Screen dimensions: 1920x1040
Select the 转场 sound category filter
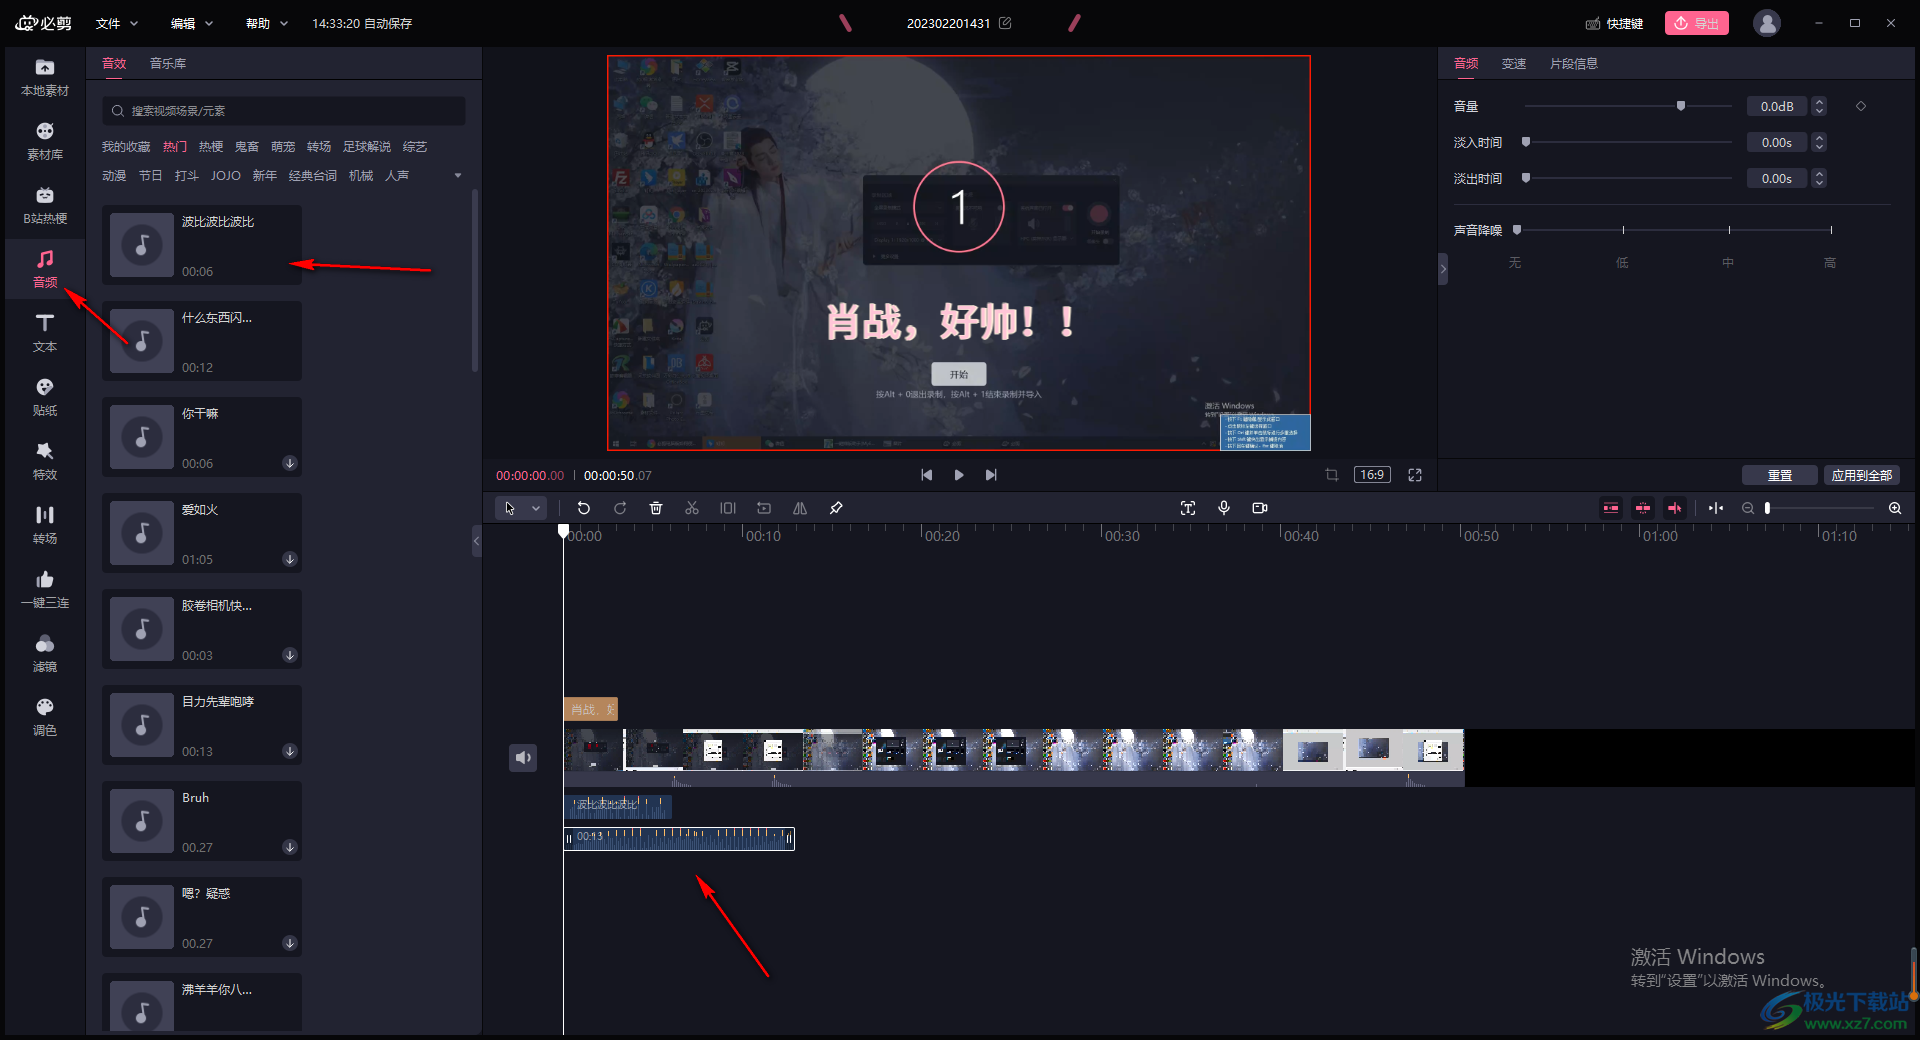pos(319,147)
